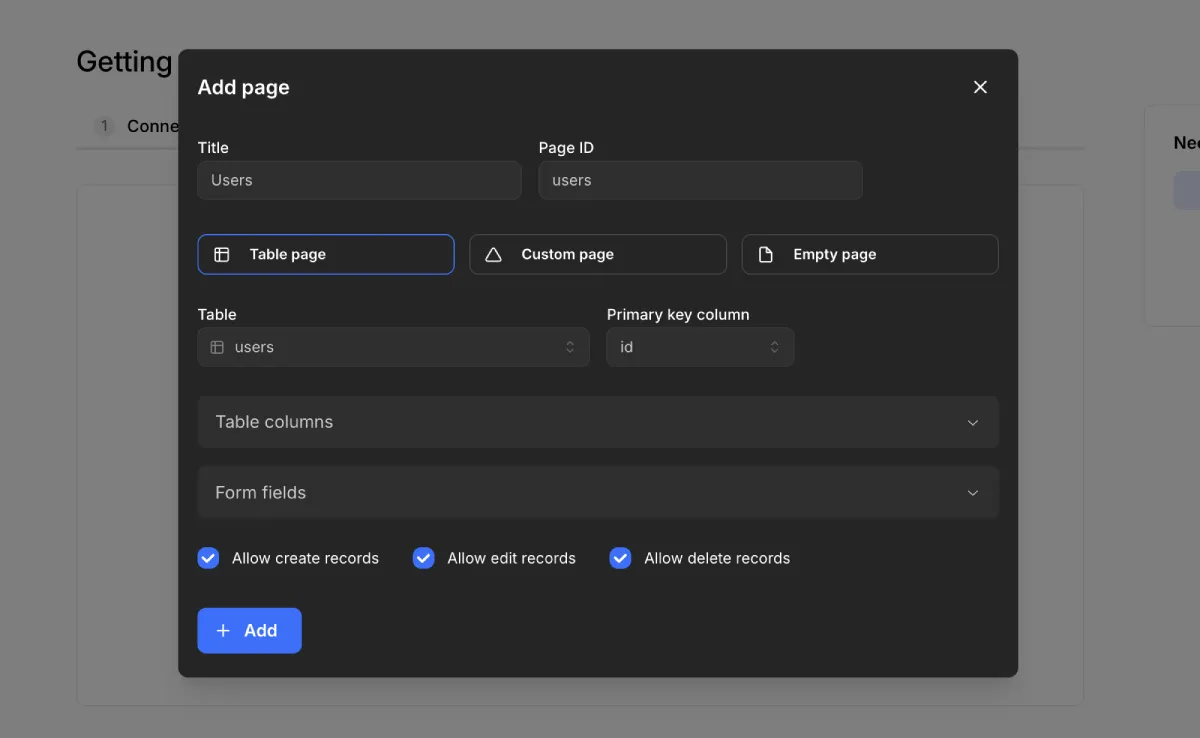Select the Custom page type
The image size is (1200, 738).
(x=597, y=255)
